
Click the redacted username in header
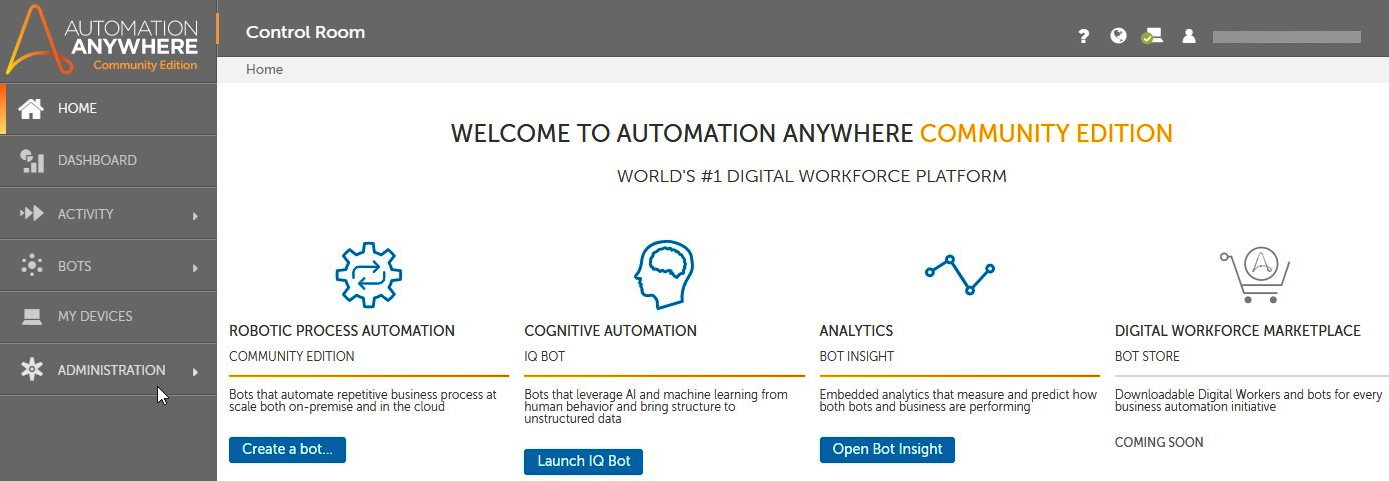[1287, 37]
